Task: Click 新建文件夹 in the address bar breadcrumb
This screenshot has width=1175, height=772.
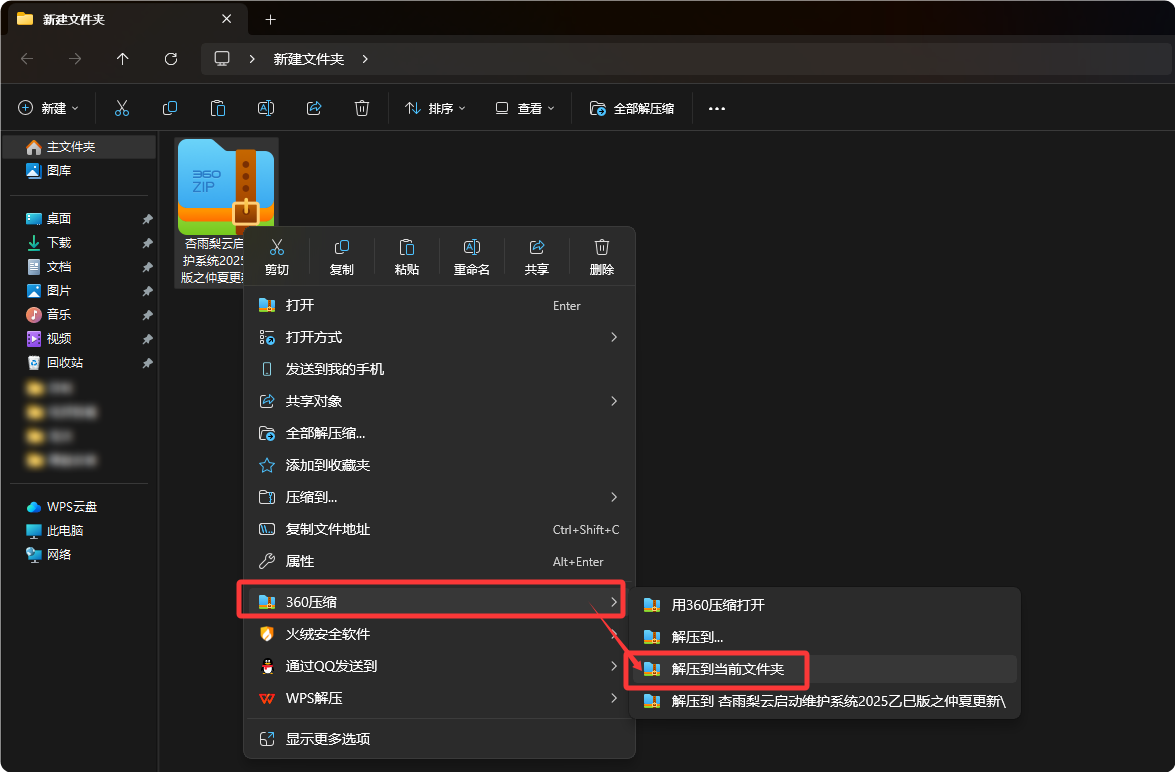Action: [x=309, y=58]
